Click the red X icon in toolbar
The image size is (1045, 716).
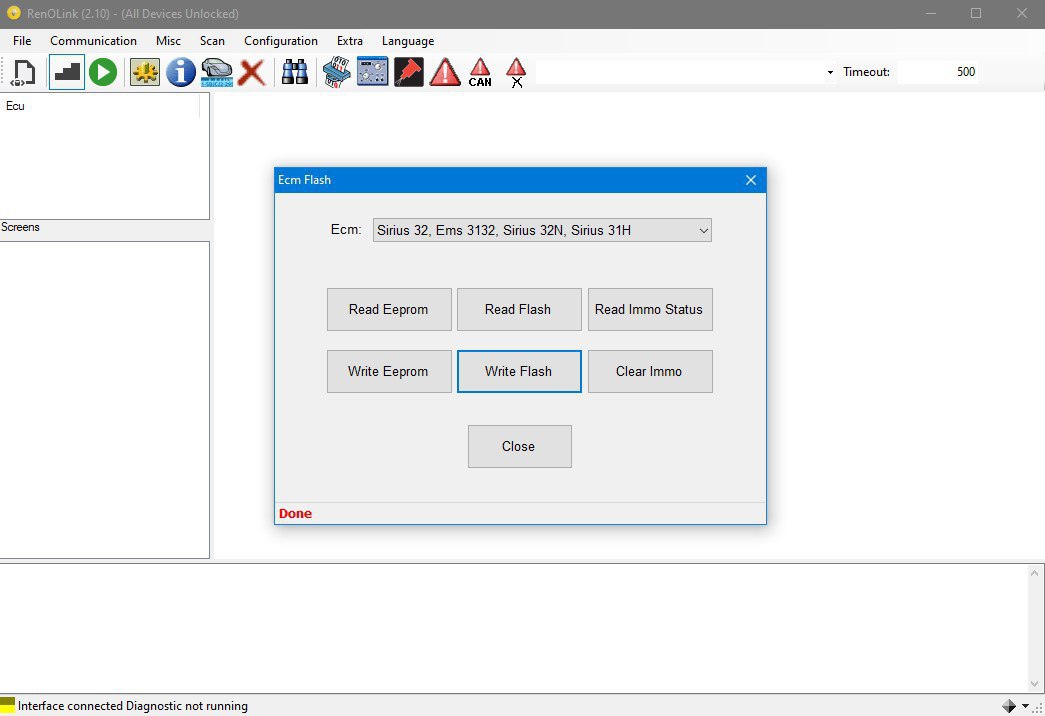point(252,72)
